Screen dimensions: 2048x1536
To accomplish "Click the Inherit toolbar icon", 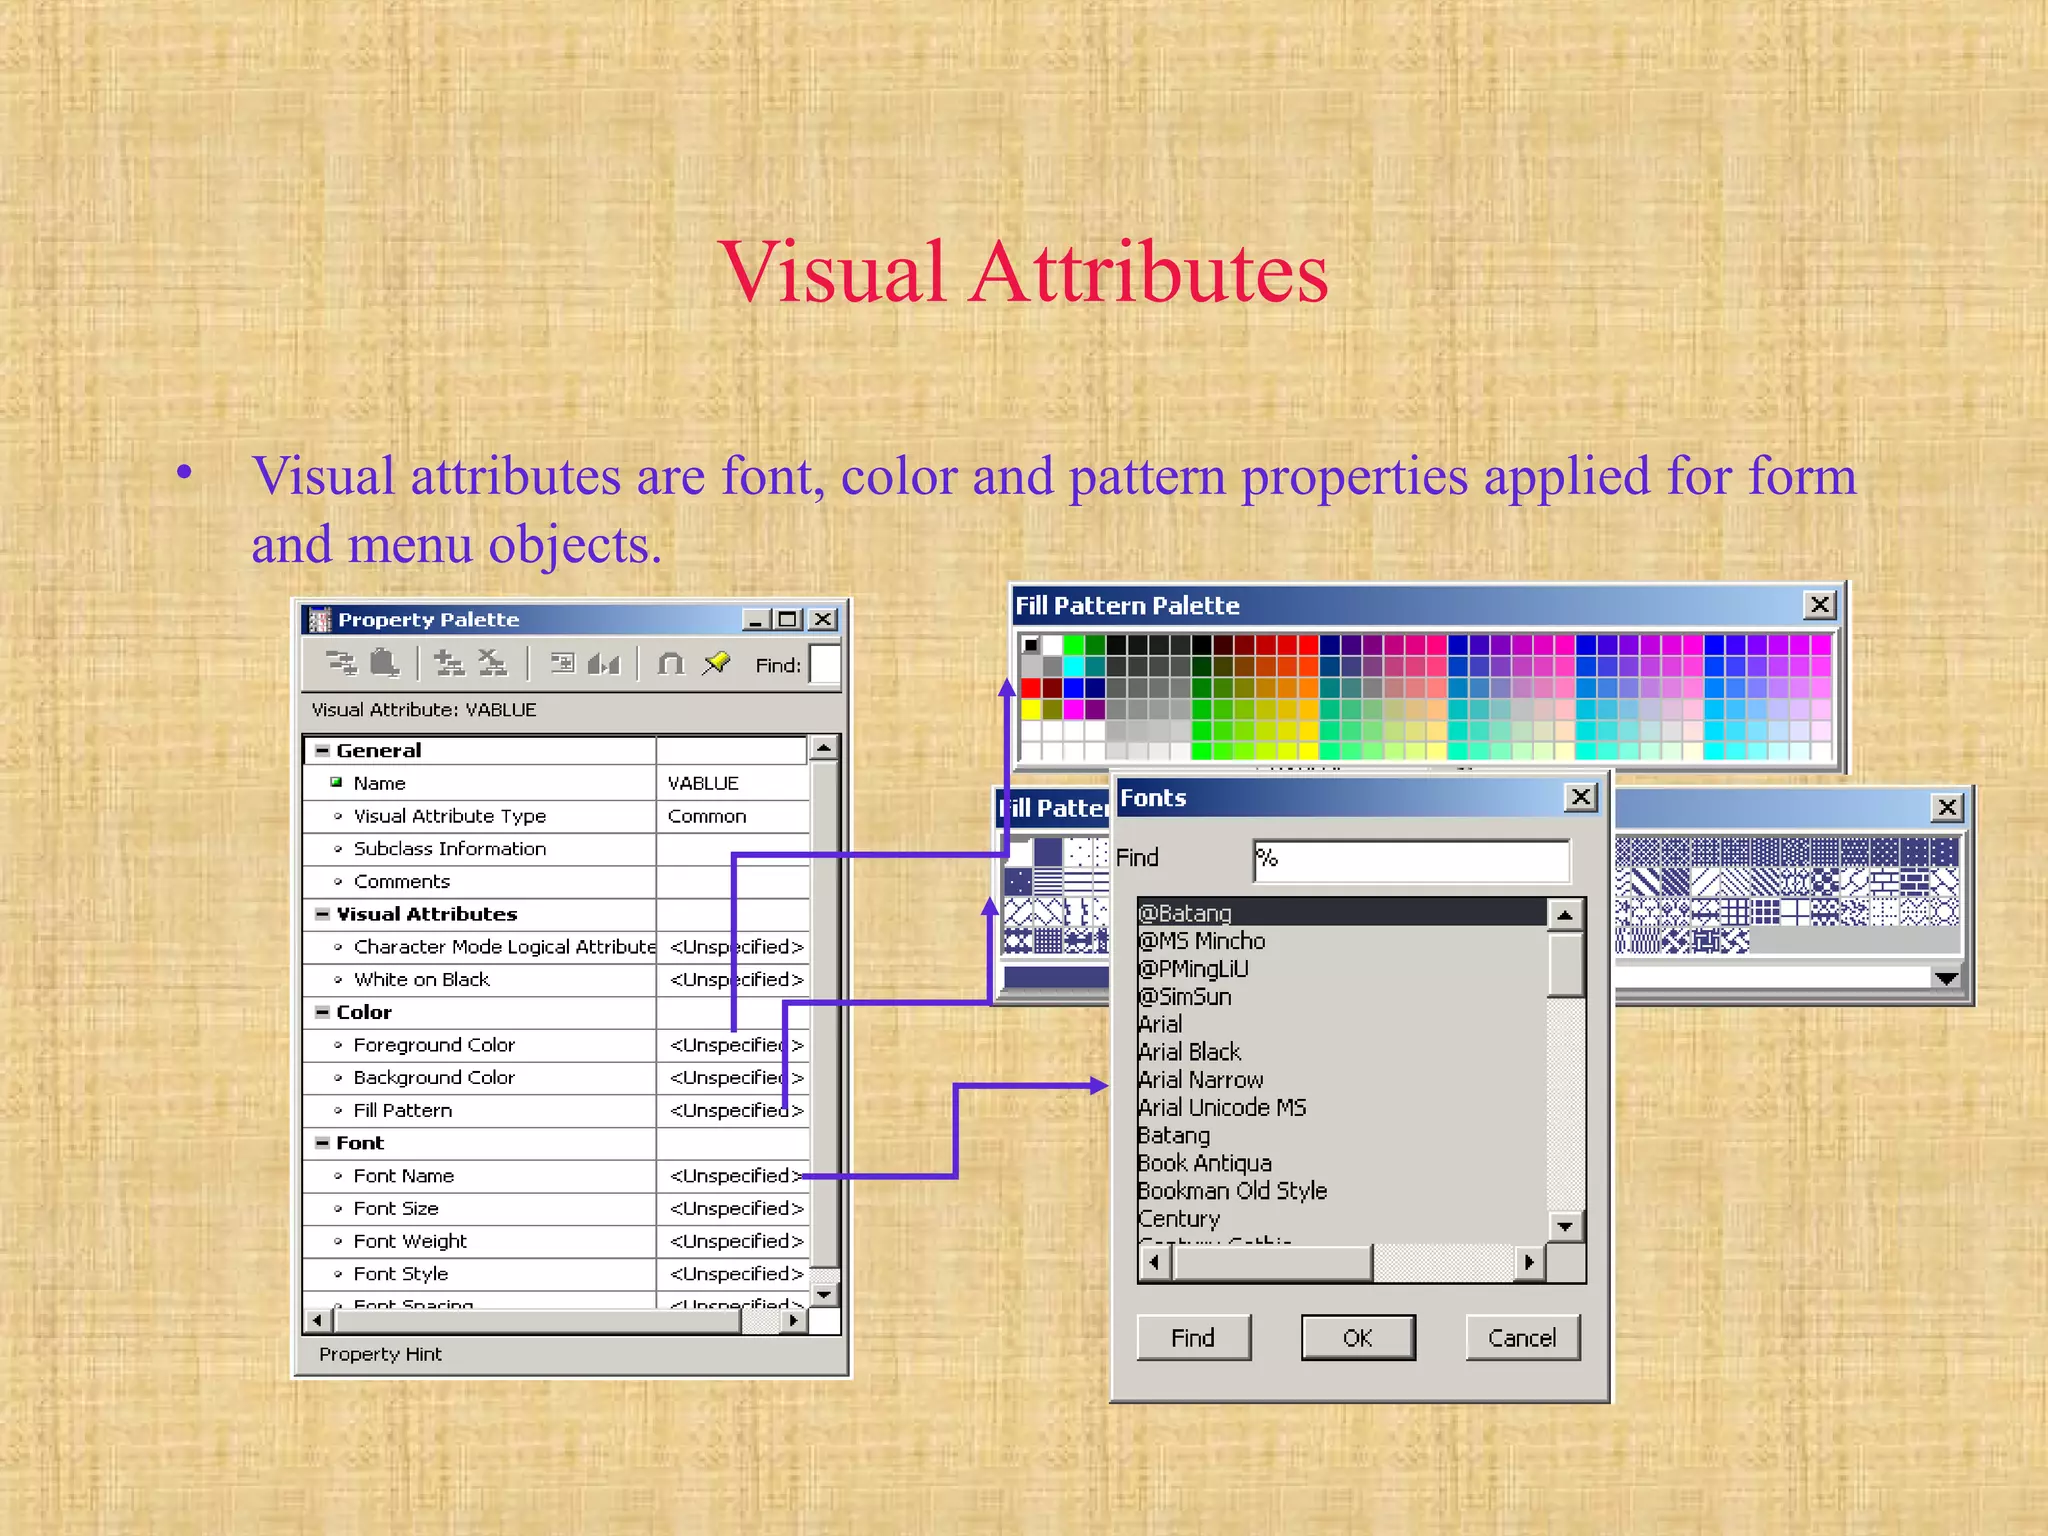I will [x=604, y=664].
